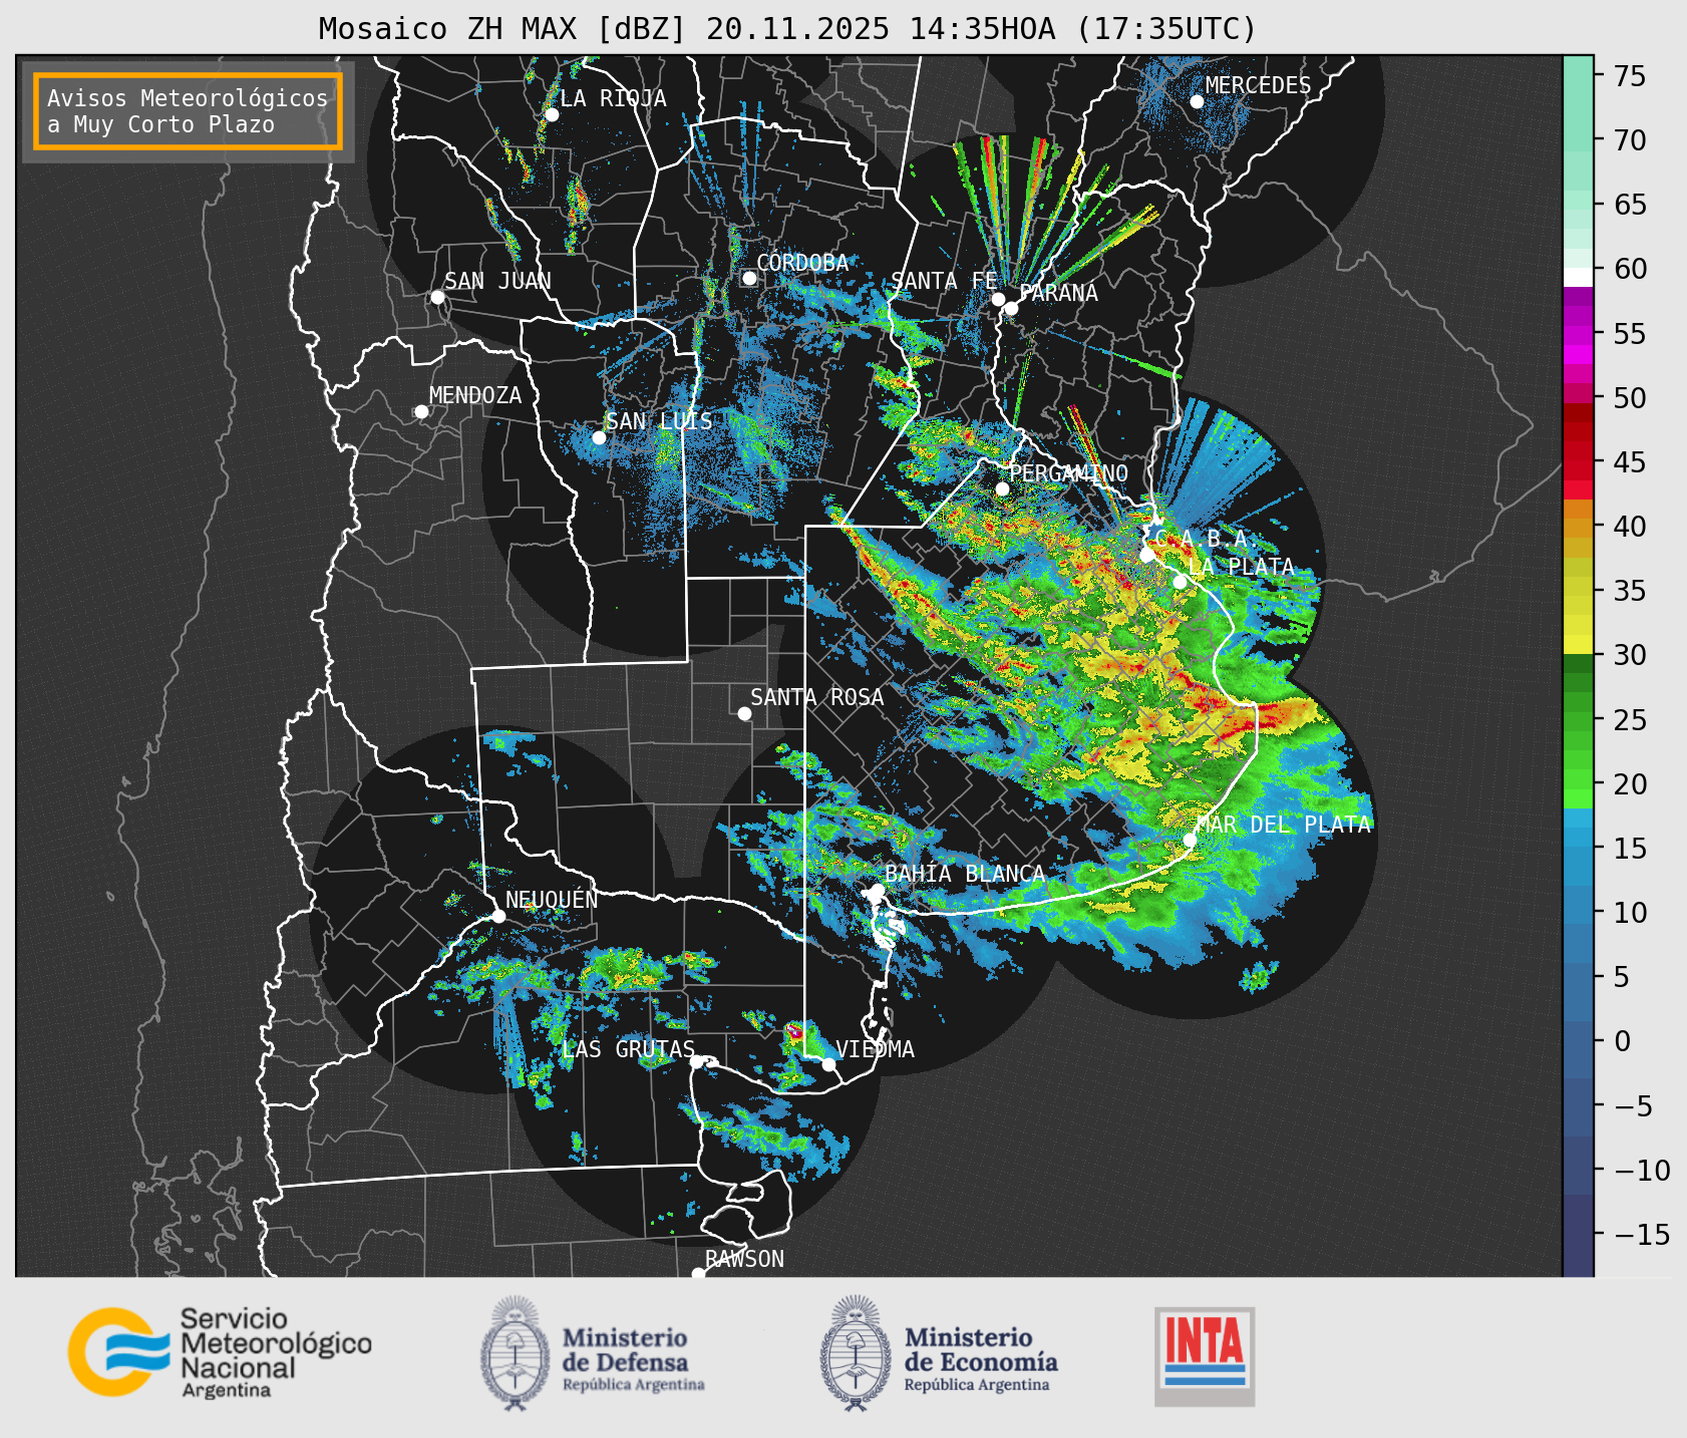Click the map title showing 14:35HOA timestamp
This screenshot has height=1438, width=1687.
point(787,29)
